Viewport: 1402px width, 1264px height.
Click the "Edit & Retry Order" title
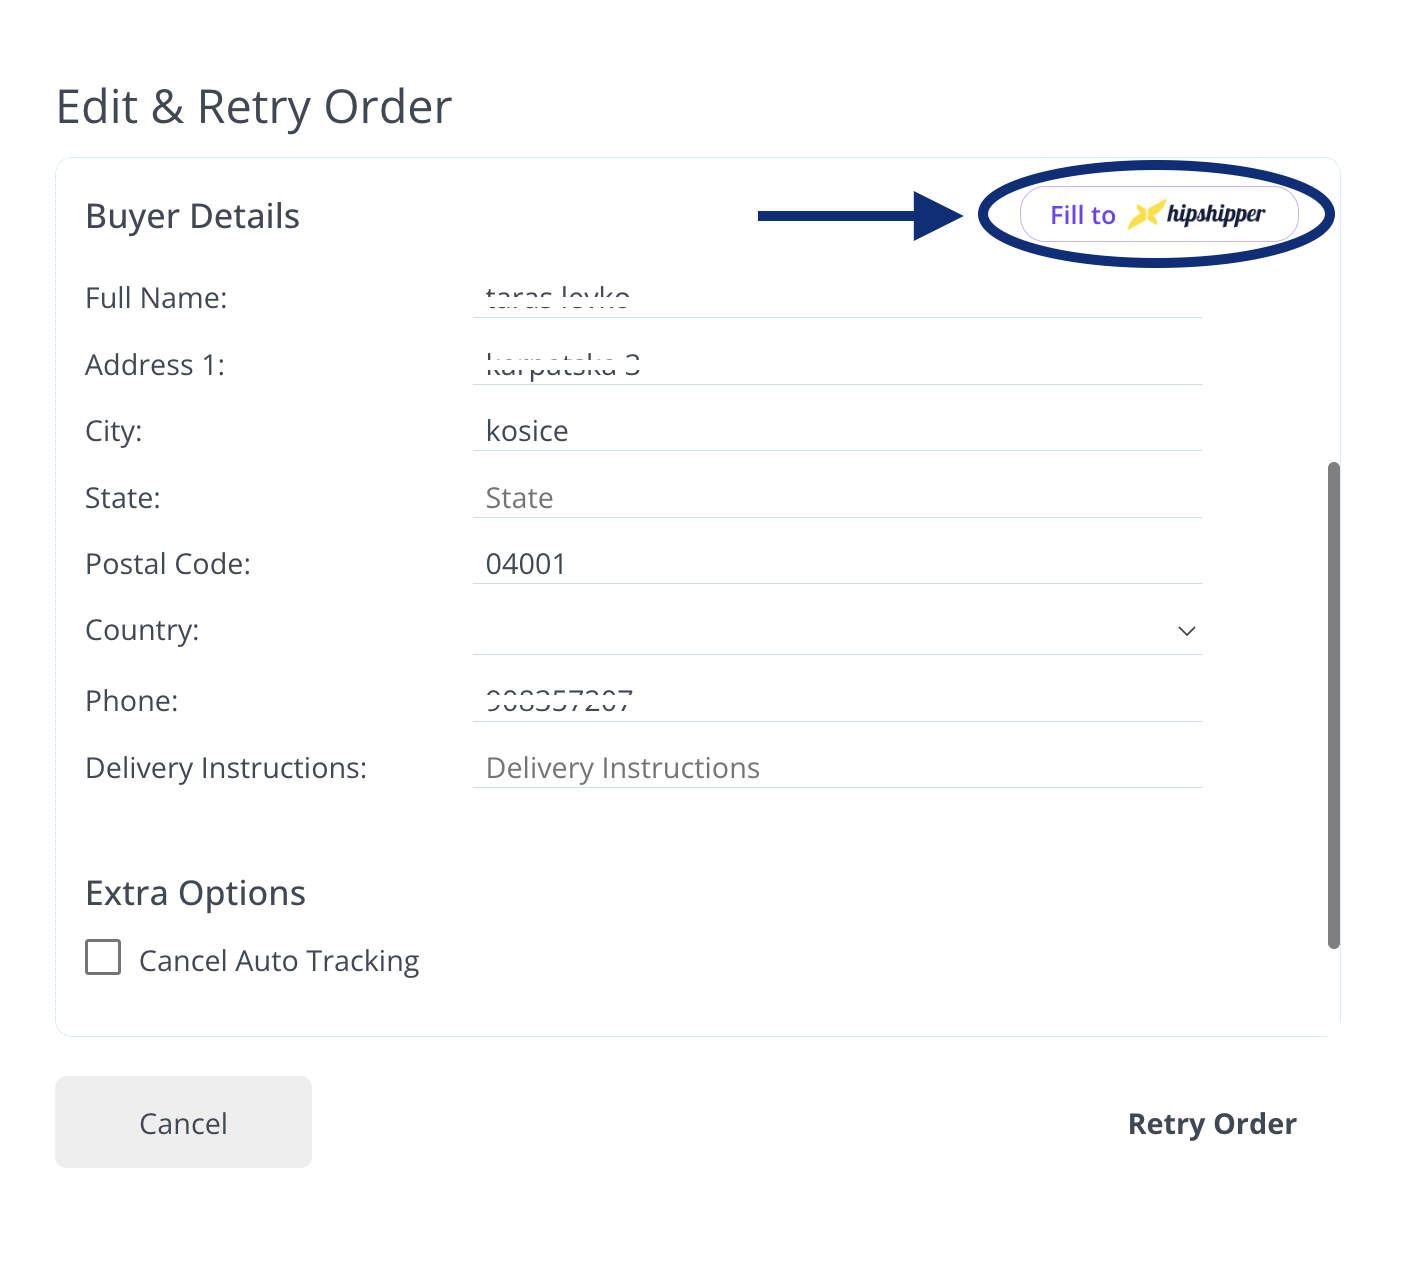(254, 107)
